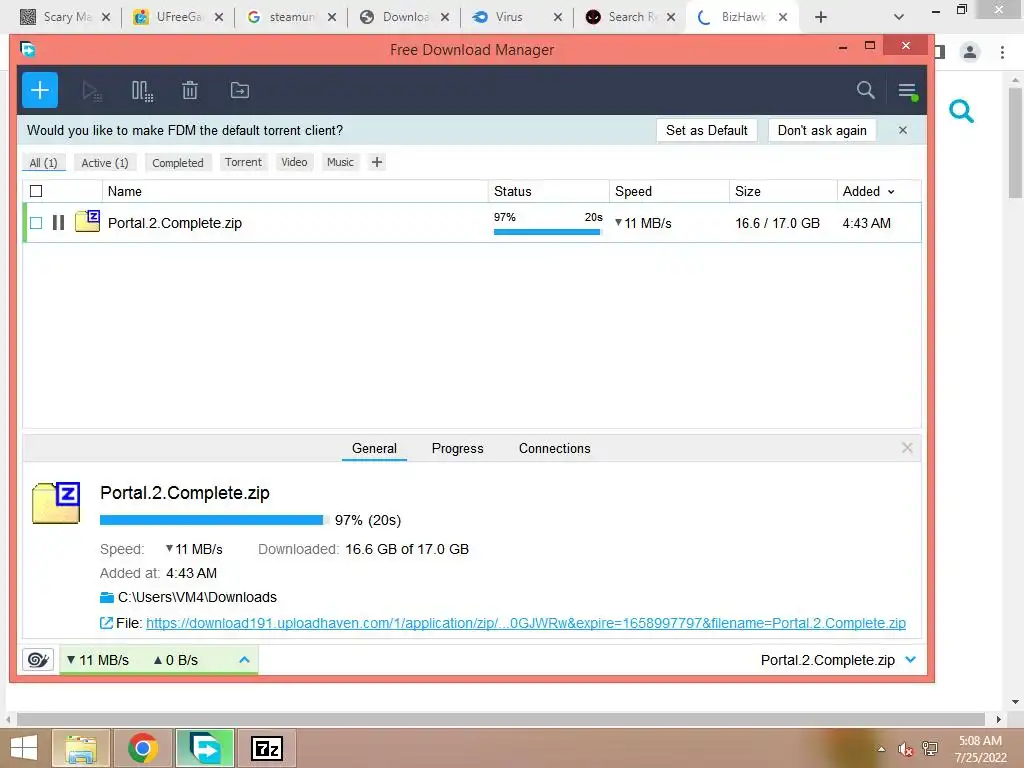The height and width of the screenshot is (768, 1024).
Task: Open Chrome profile avatar icon
Action: coord(970,52)
